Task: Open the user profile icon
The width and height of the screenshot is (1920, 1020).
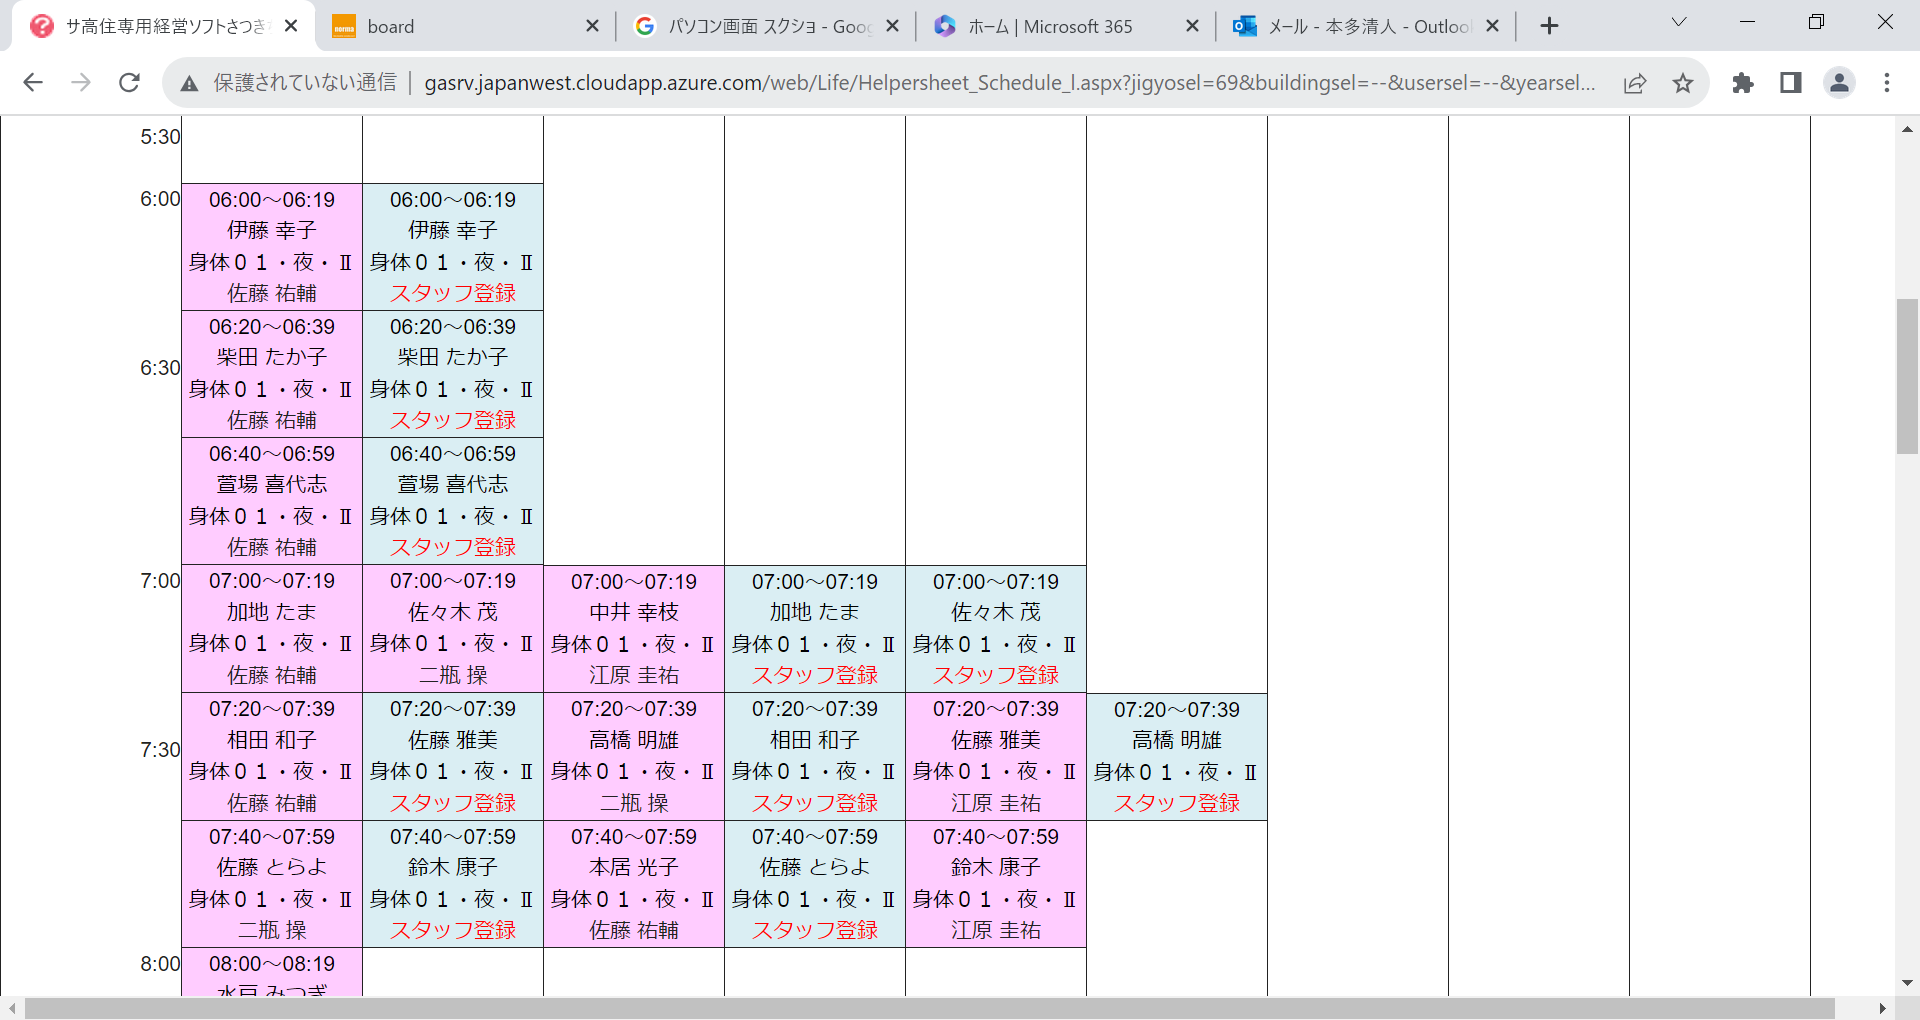Action: pyautogui.click(x=1839, y=83)
